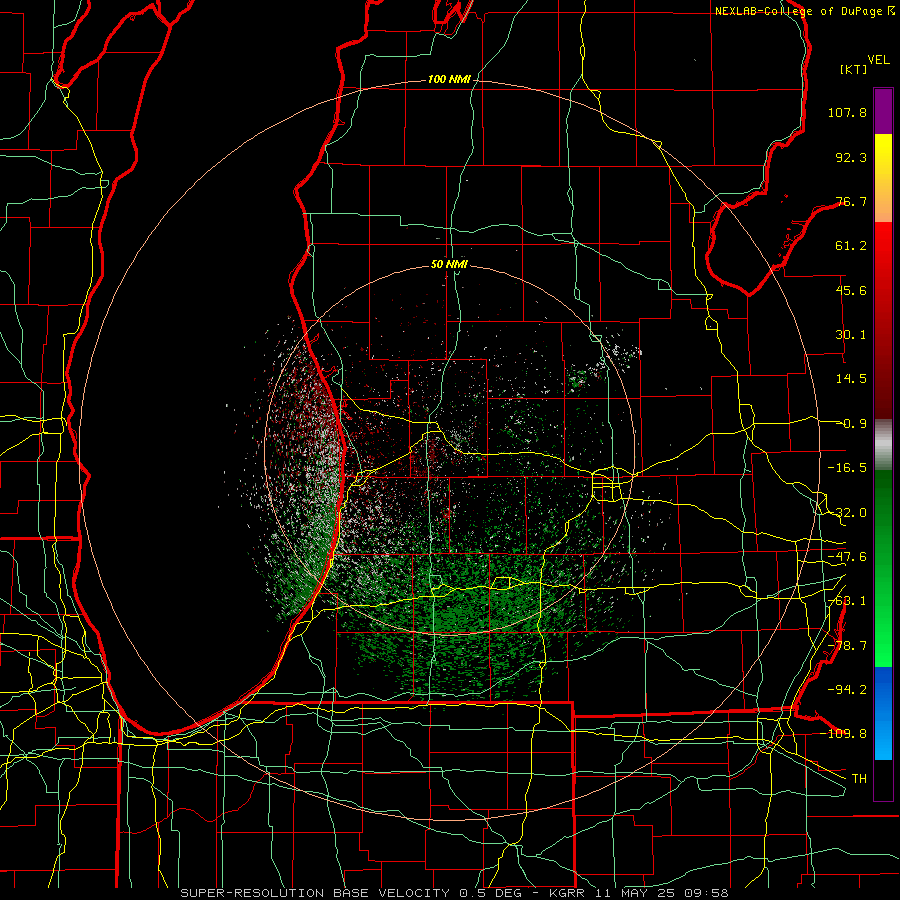Click the -0.9 legend value
Image resolution: width=900 pixels, height=900 pixels.
coord(851,424)
